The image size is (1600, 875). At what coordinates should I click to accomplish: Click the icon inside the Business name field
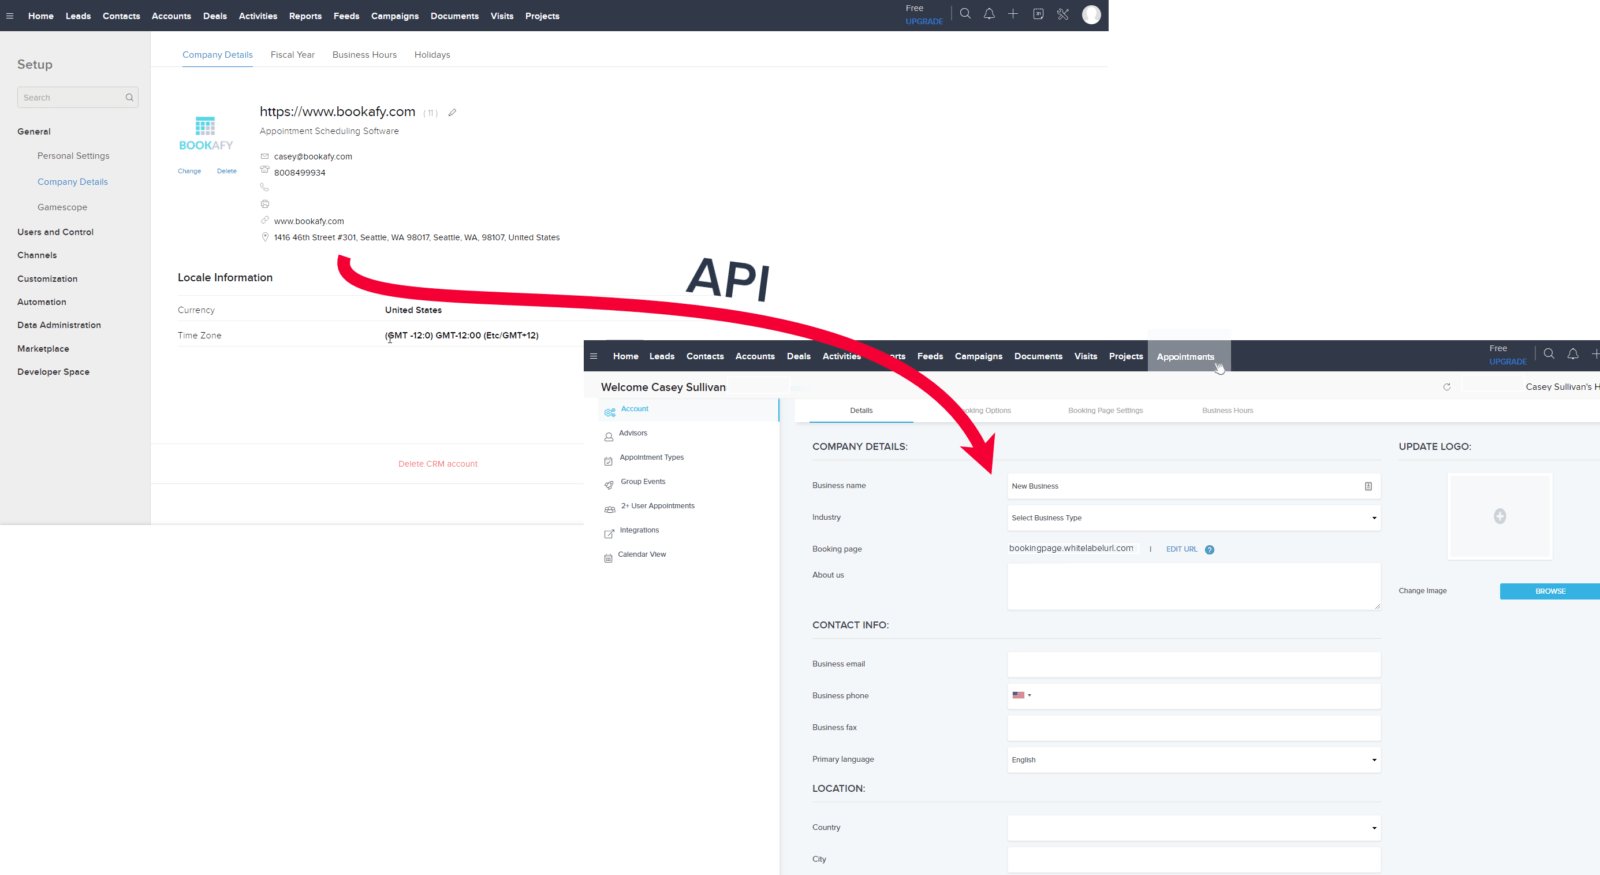coord(1368,486)
